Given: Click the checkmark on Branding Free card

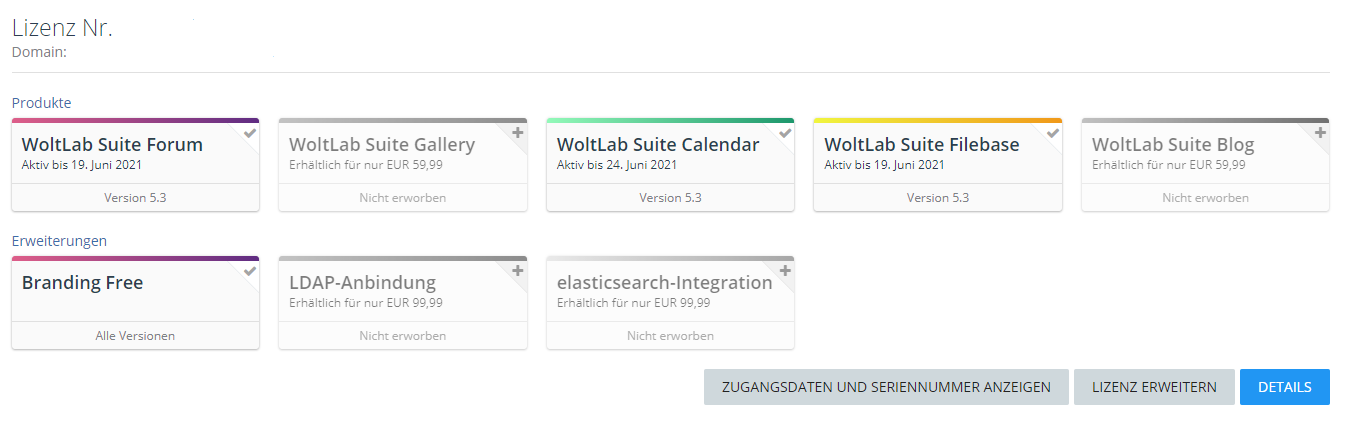Looking at the screenshot, I should [250, 271].
